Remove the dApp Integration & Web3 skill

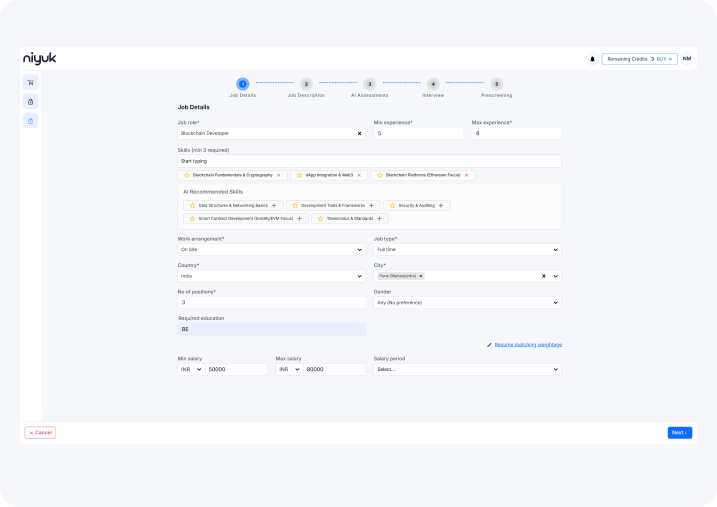coord(359,175)
